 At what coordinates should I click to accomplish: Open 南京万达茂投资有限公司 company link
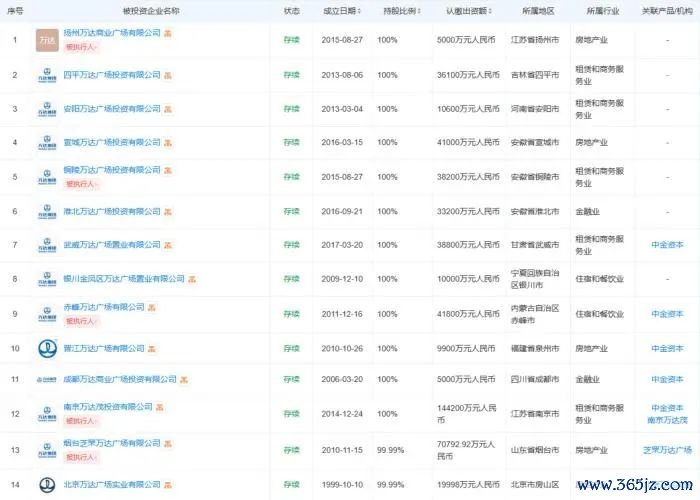tap(108, 407)
